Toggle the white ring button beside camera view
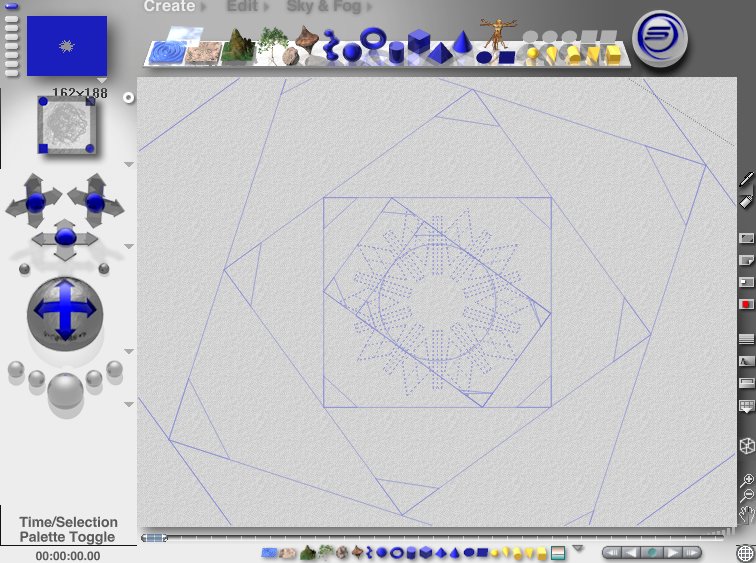Image resolution: width=756 pixels, height=563 pixels. pyautogui.click(x=128, y=98)
